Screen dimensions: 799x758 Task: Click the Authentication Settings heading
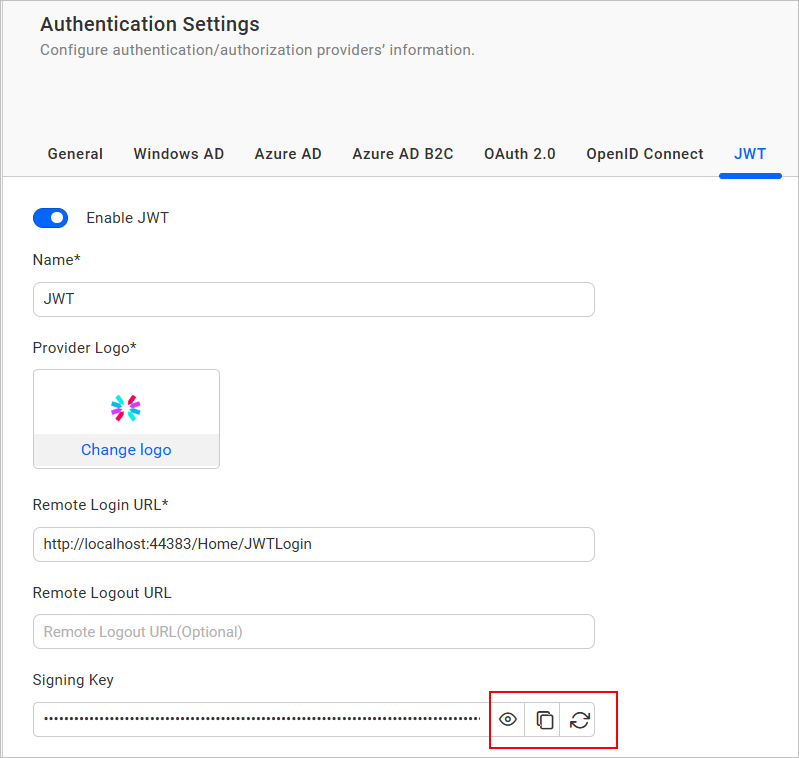(150, 24)
